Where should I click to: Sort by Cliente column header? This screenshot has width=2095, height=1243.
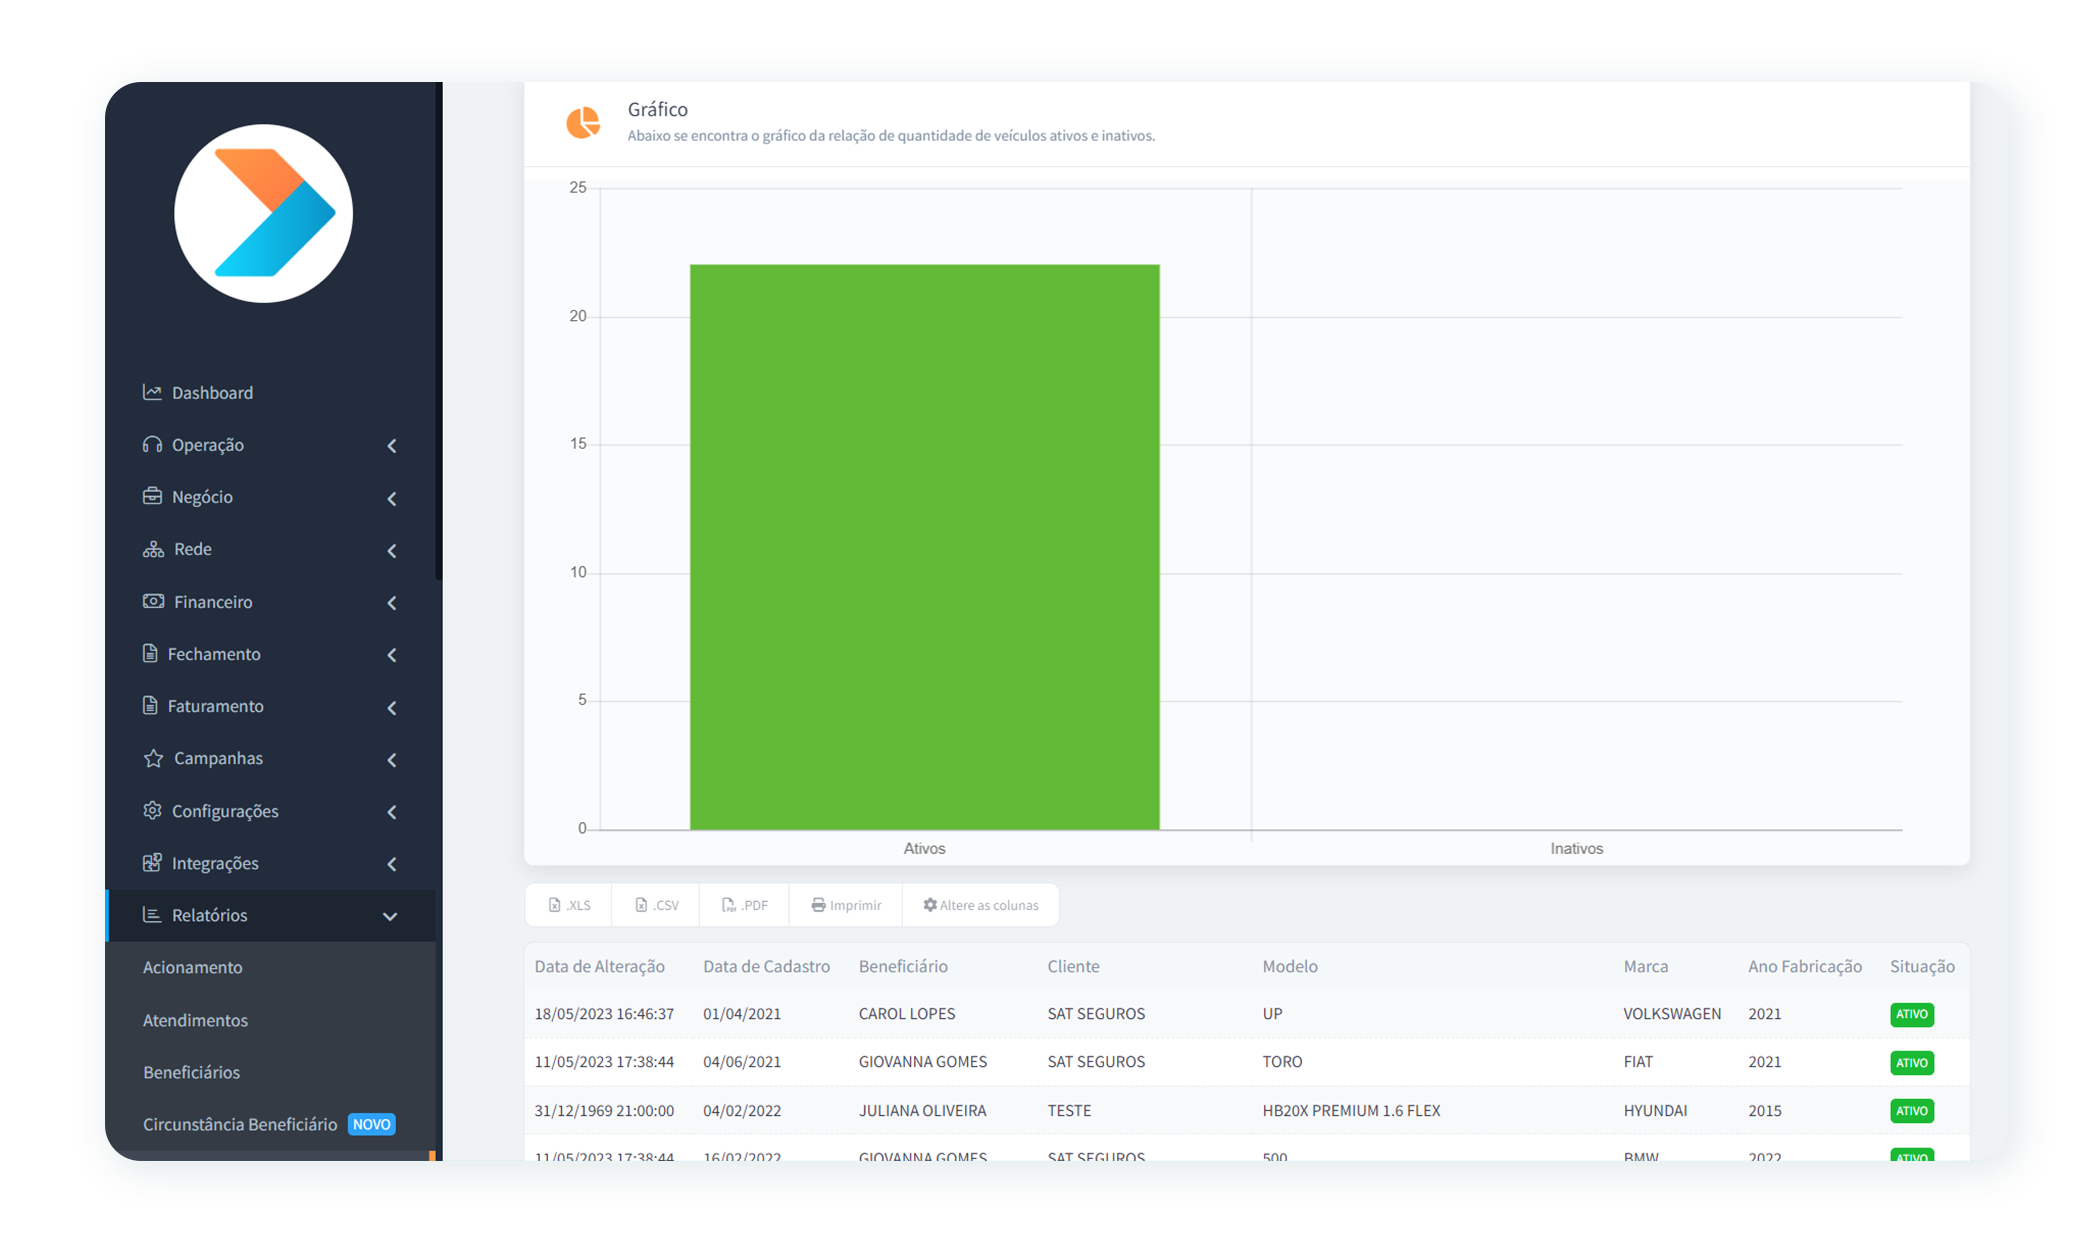tap(1073, 966)
